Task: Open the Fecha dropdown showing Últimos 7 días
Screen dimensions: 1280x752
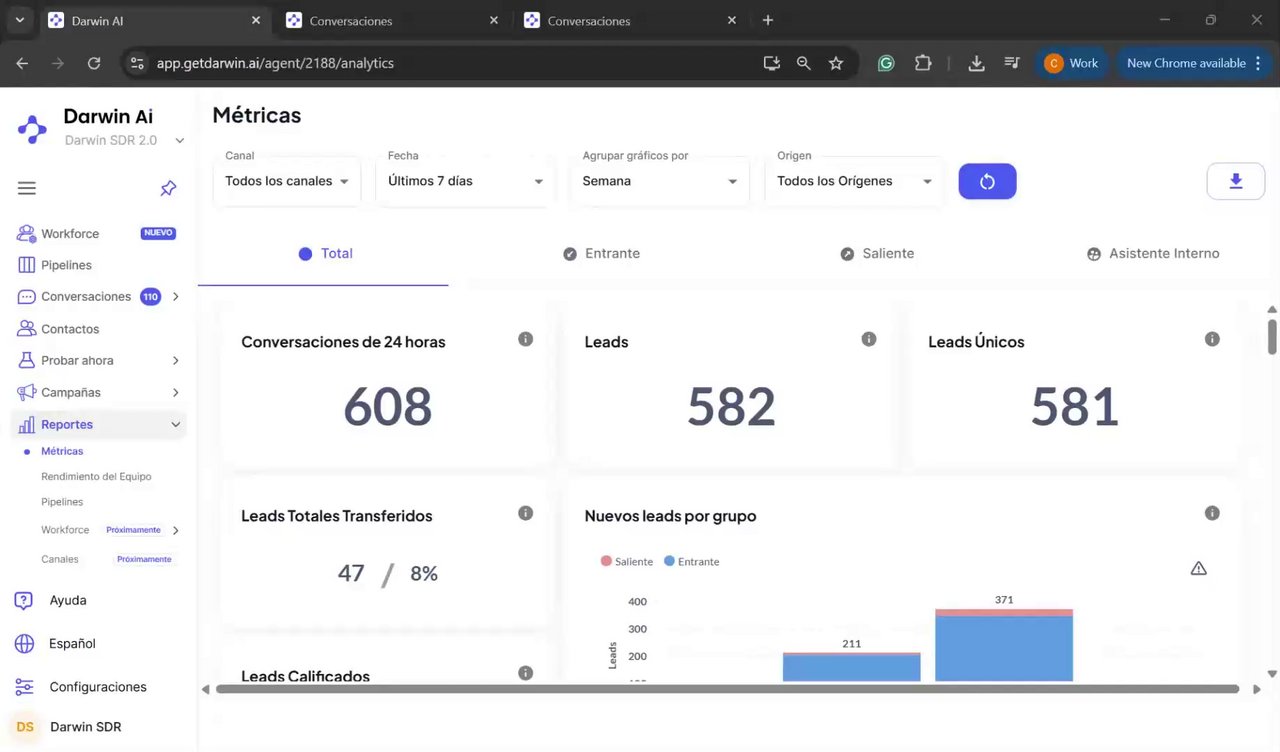Action: pyautogui.click(x=465, y=181)
